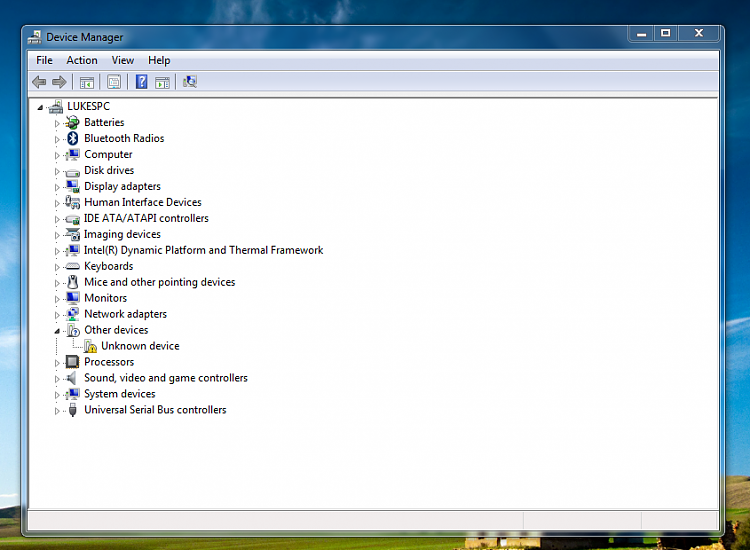Maximize the Device Manager window

[x=665, y=33]
